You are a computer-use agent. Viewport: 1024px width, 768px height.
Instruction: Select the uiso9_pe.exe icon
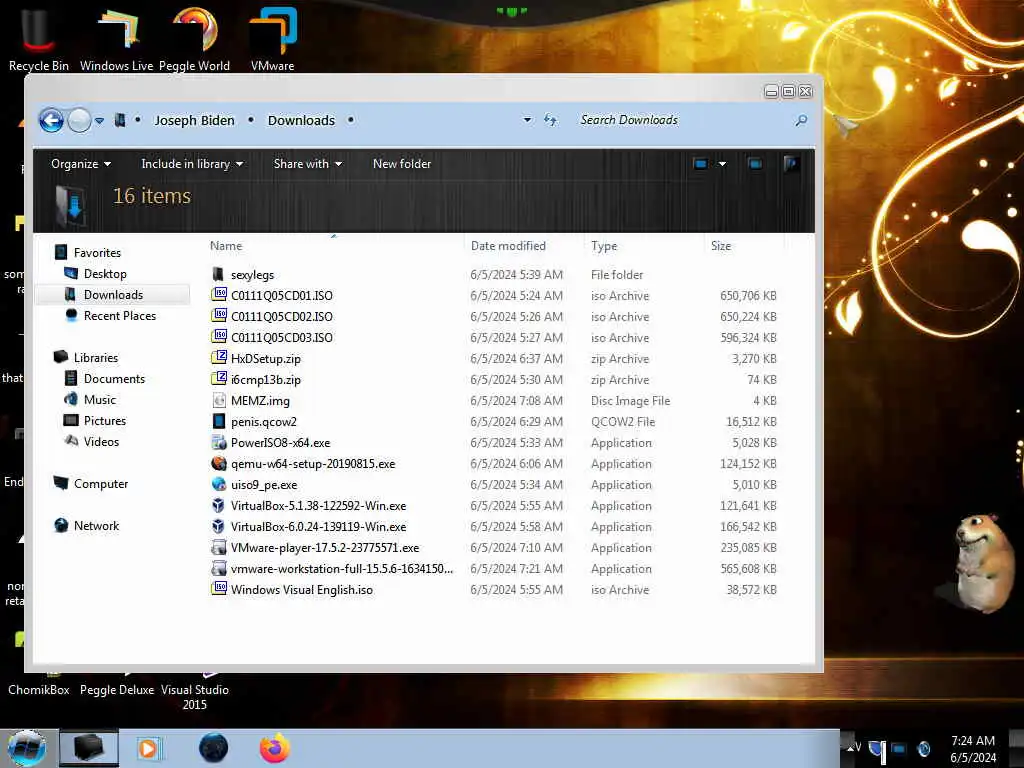click(x=219, y=484)
